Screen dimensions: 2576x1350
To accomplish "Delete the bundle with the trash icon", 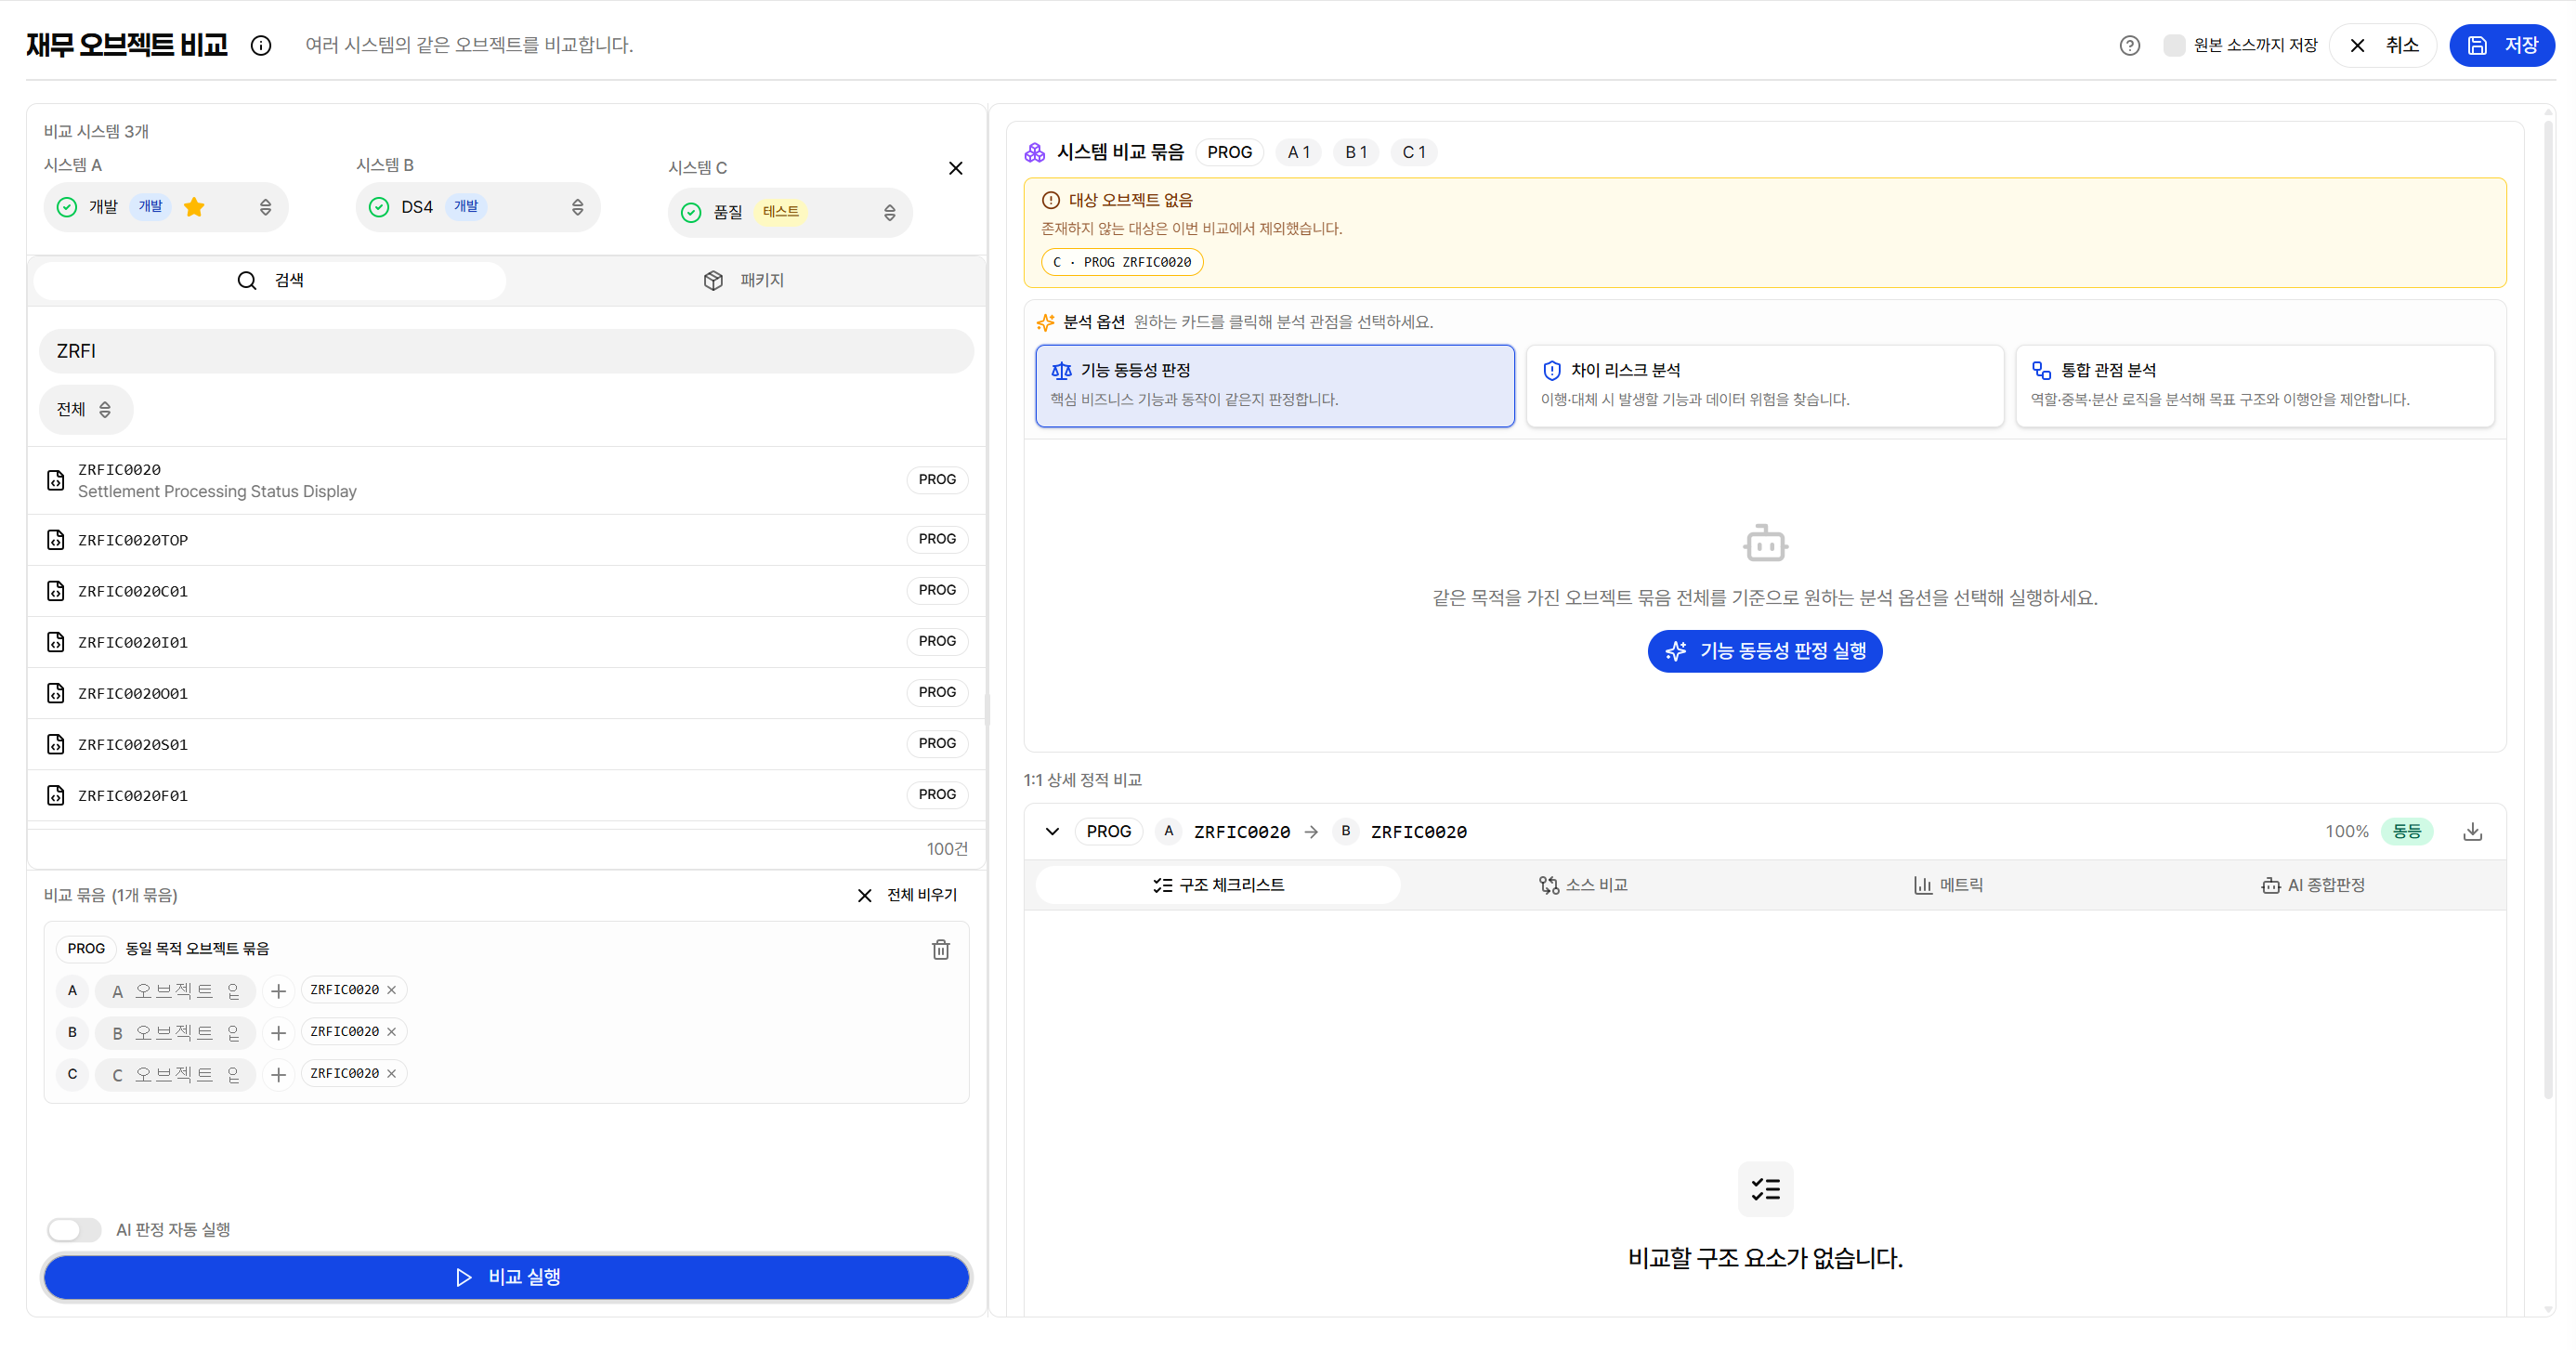I will [940, 949].
